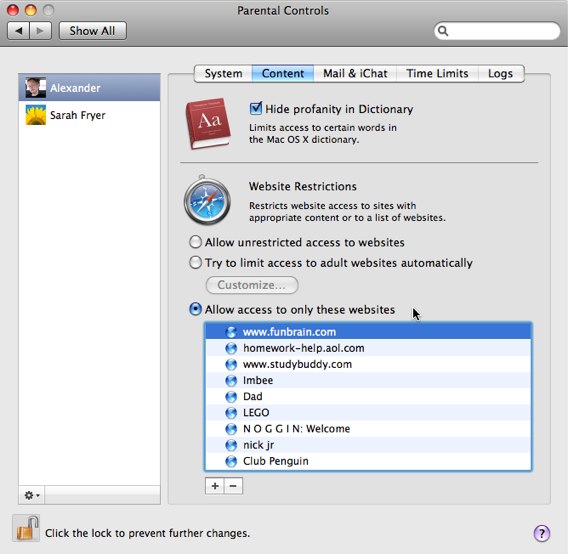Open help with the question mark button
Viewport: 568px width, 554px height.
542,533
